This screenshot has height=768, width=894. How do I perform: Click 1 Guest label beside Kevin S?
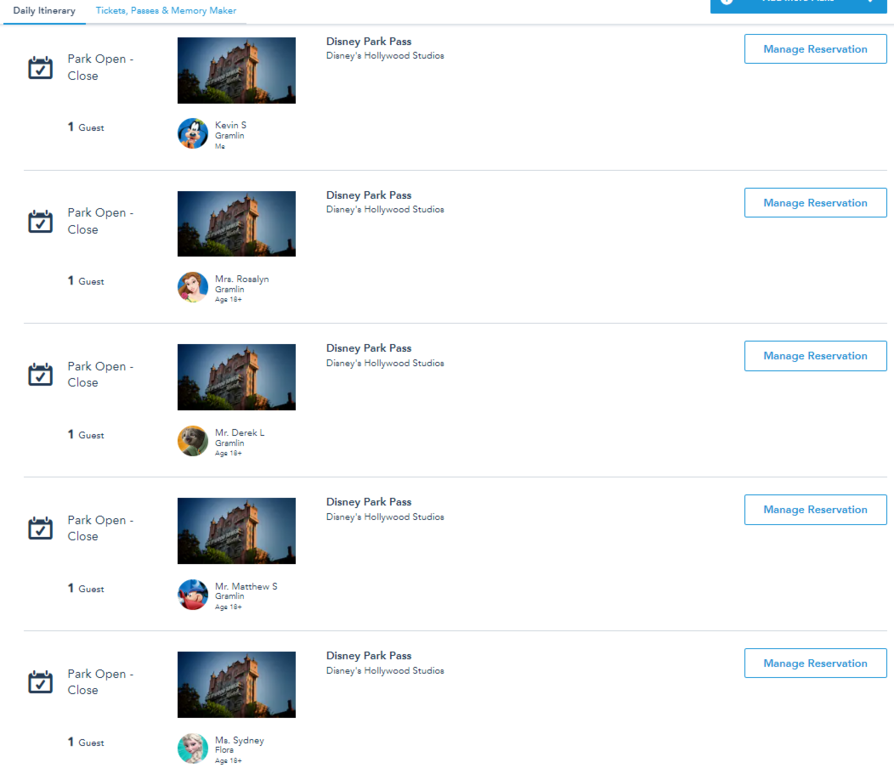click(x=86, y=127)
